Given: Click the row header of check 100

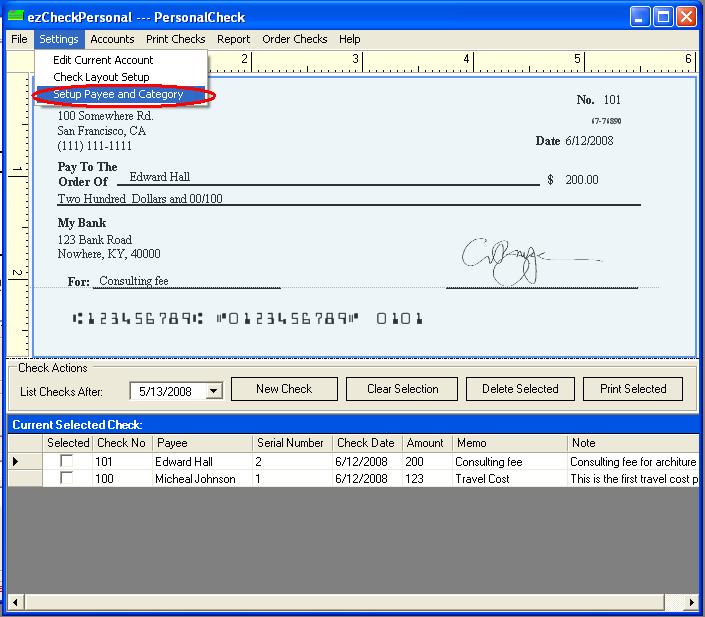Looking at the screenshot, I should 25,478.
